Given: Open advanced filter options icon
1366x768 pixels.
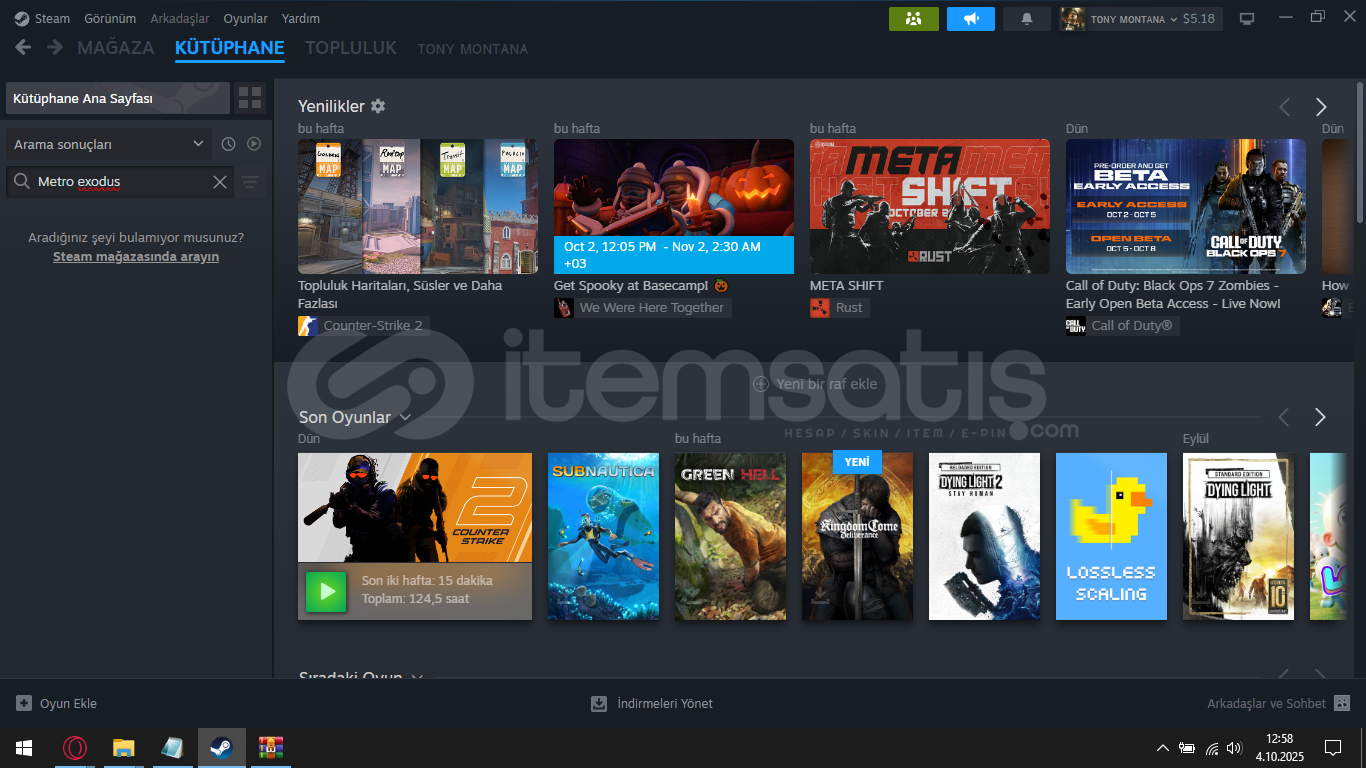Looking at the screenshot, I should click(250, 182).
